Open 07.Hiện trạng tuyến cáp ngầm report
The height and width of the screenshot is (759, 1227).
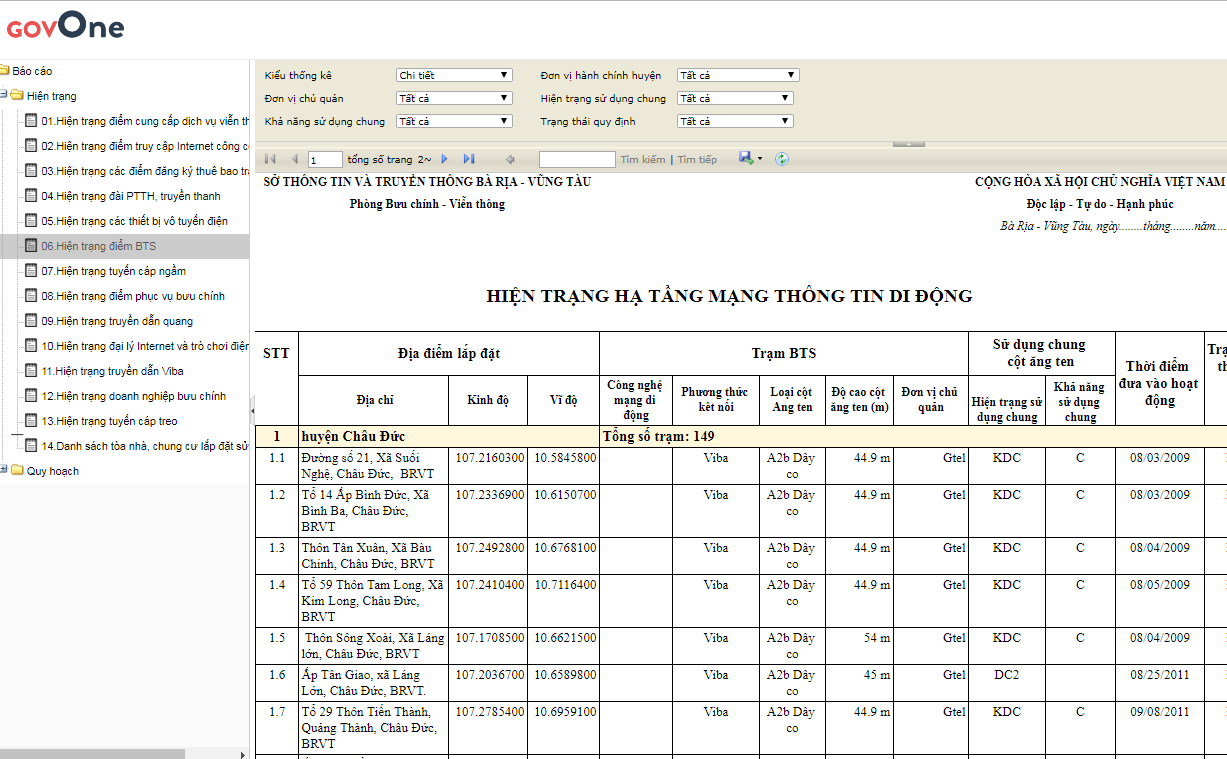[x=113, y=271]
